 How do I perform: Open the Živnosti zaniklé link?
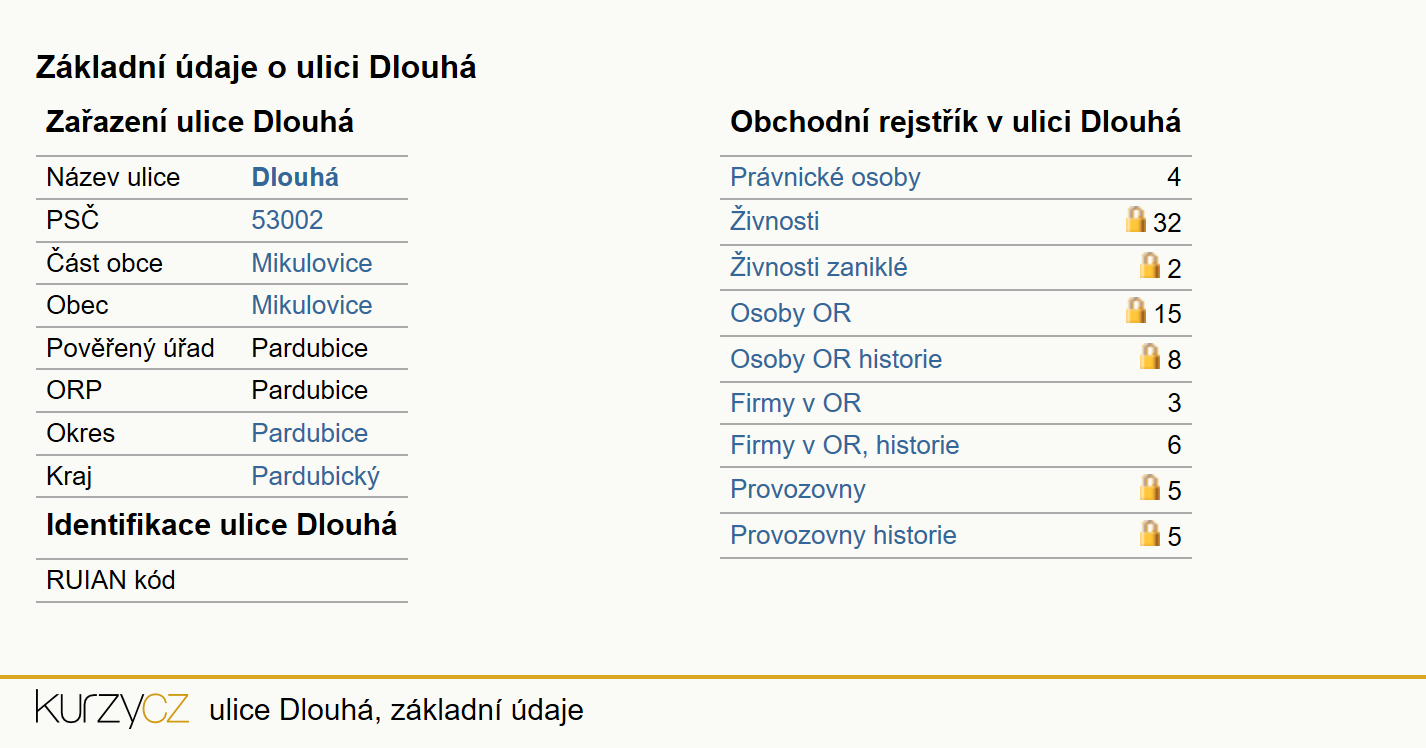click(x=819, y=267)
